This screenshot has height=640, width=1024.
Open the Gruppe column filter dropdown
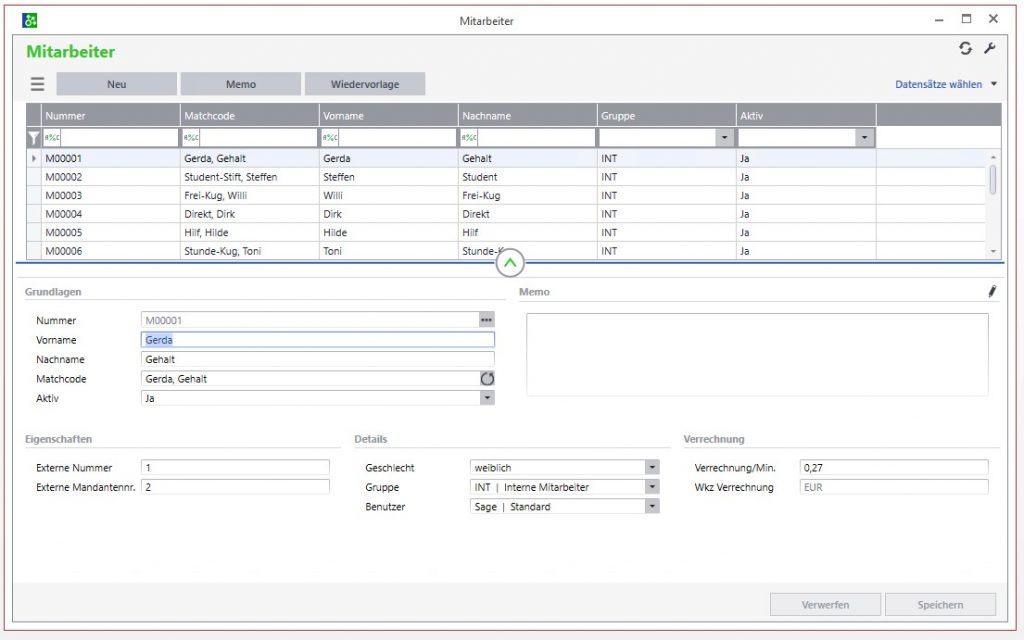click(724, 138)
